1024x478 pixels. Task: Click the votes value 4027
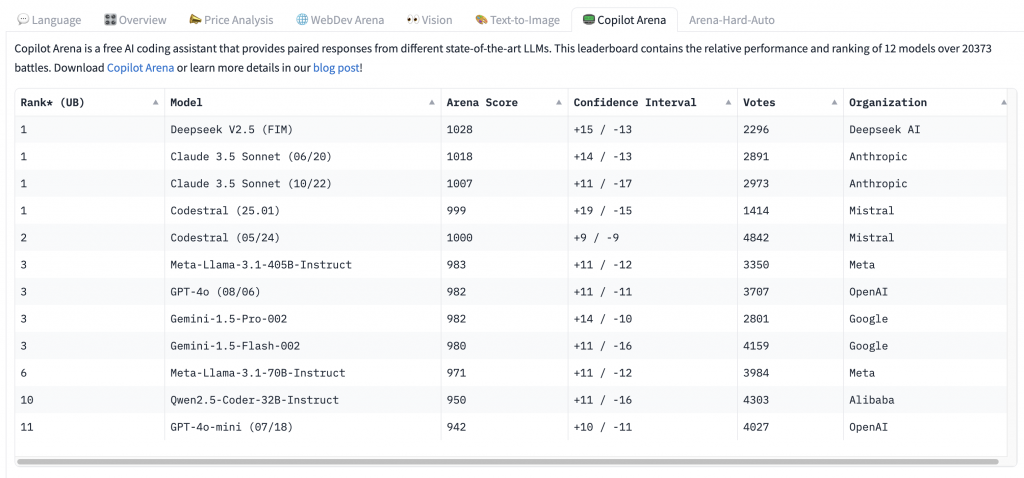pos(756,427)
